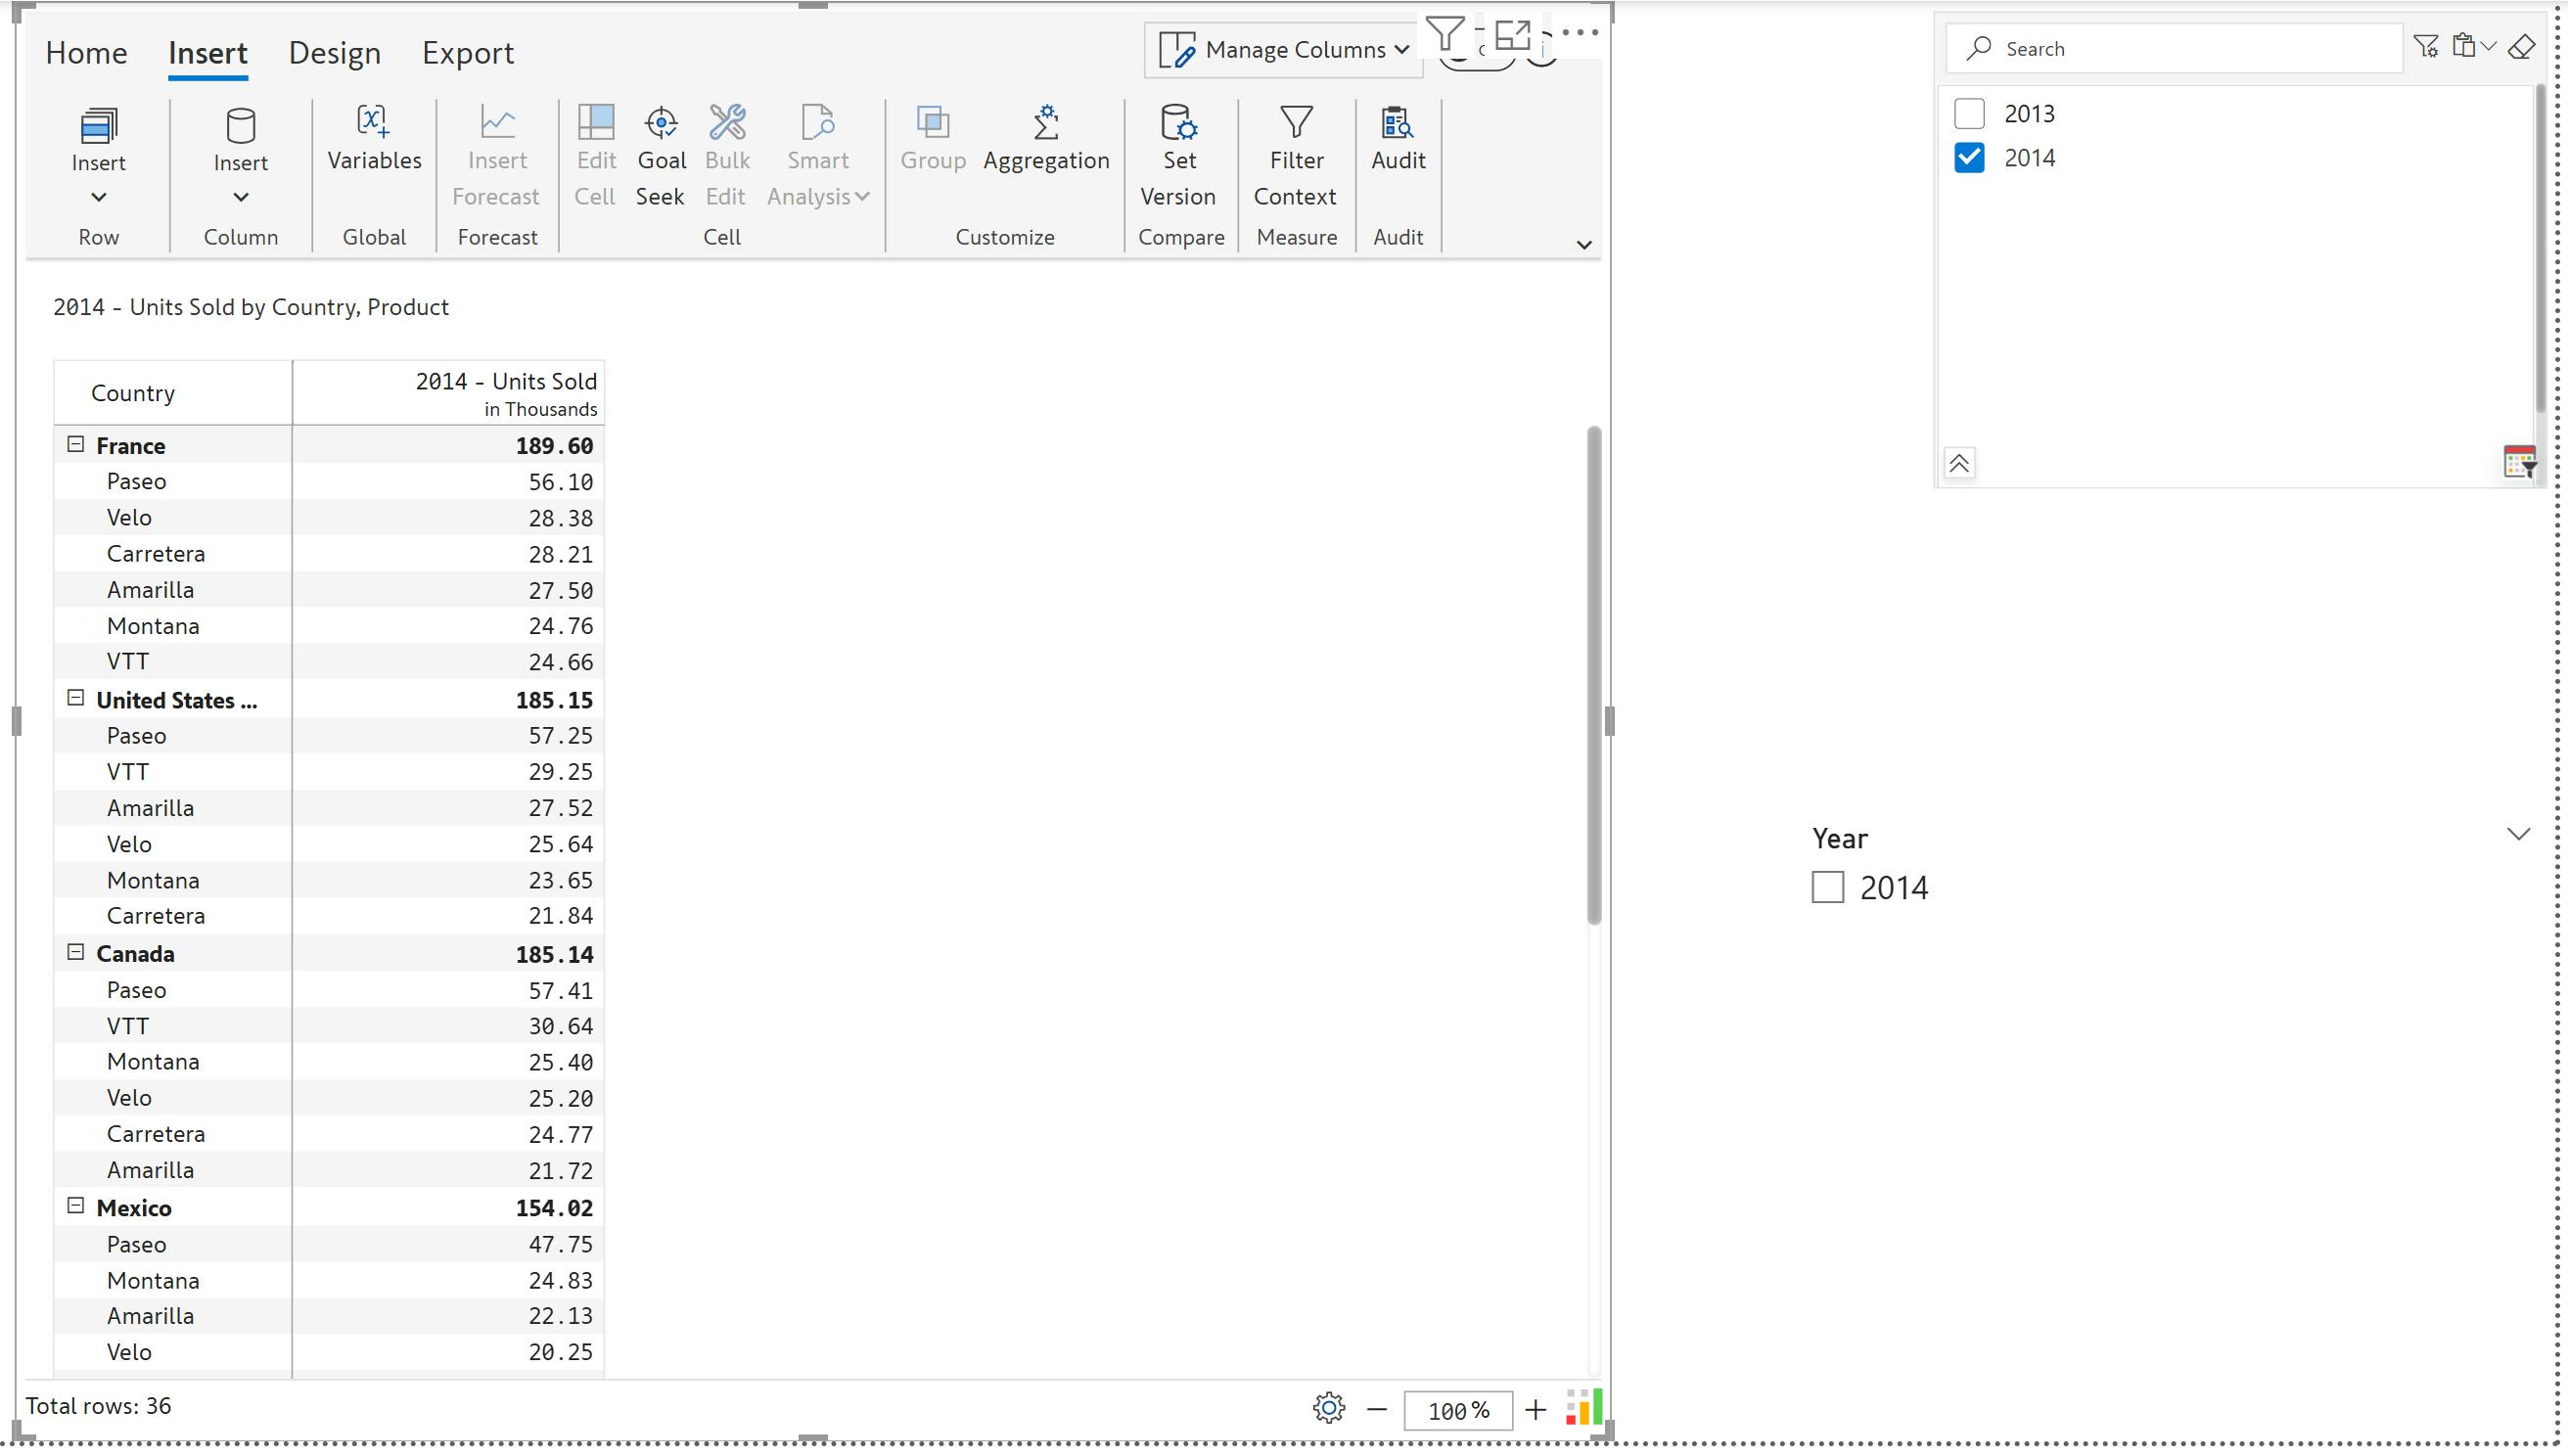
Task: Uncheck the 2014 checkbox in slicer
Action: pyautogui.click(x=1969, y=158)
